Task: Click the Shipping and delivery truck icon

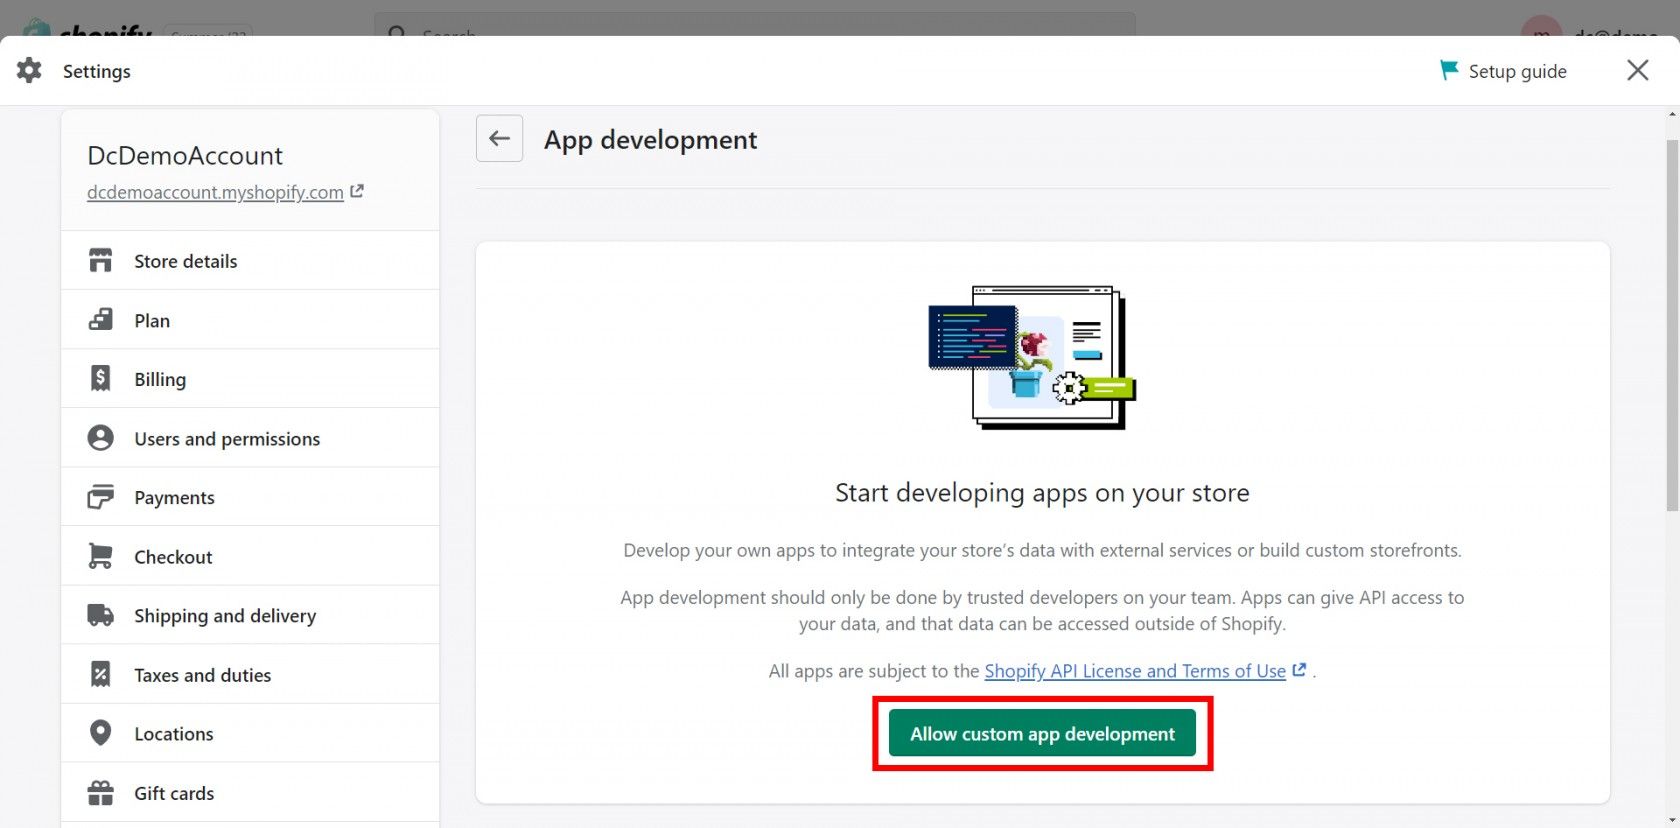Action: click(100, 615)
